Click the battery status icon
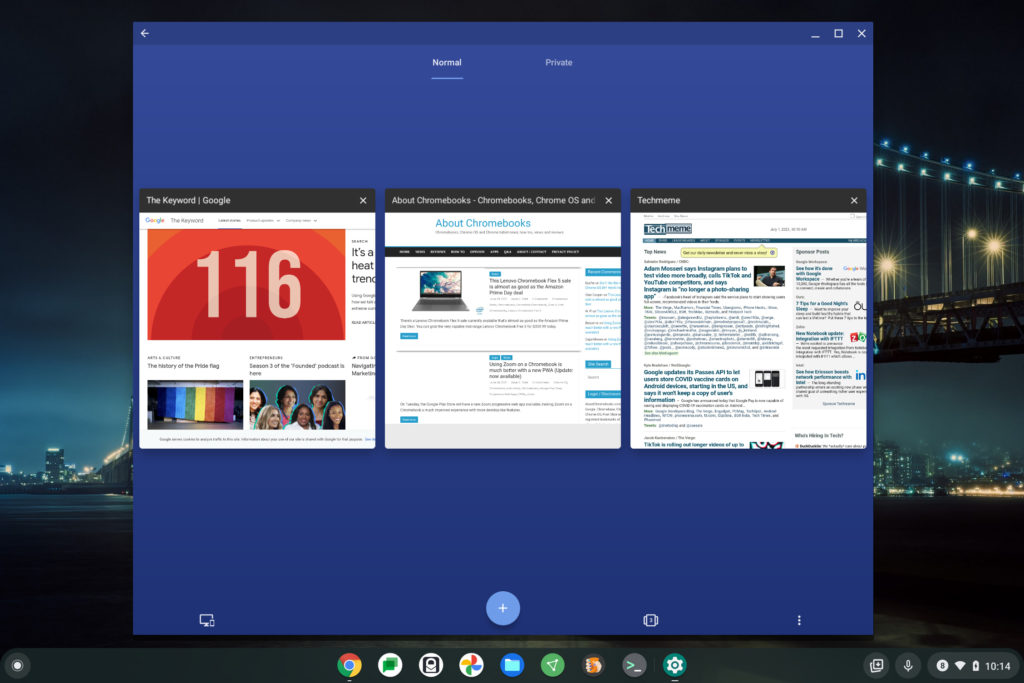The width and height of the screenshot is (1024, 683). click(976, 665)
